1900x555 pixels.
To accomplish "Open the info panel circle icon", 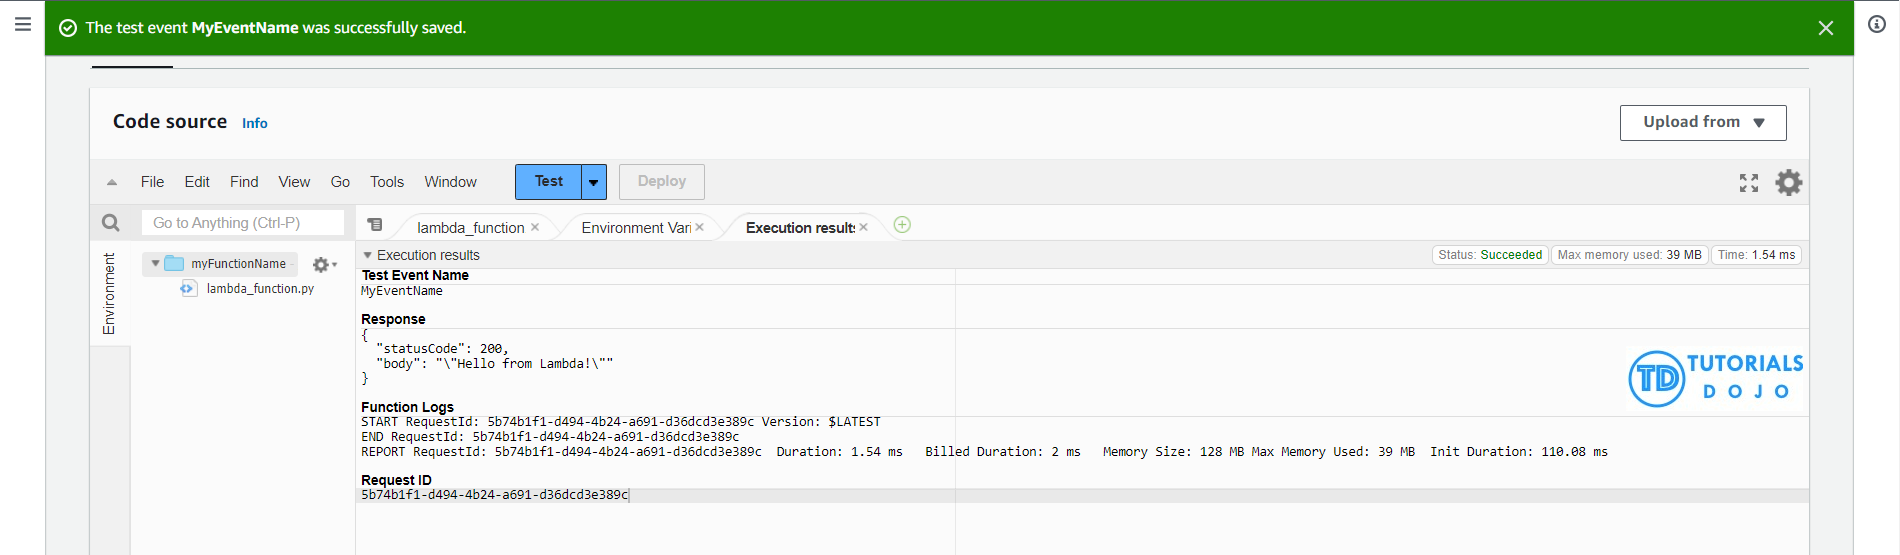I will (1876, 24).
